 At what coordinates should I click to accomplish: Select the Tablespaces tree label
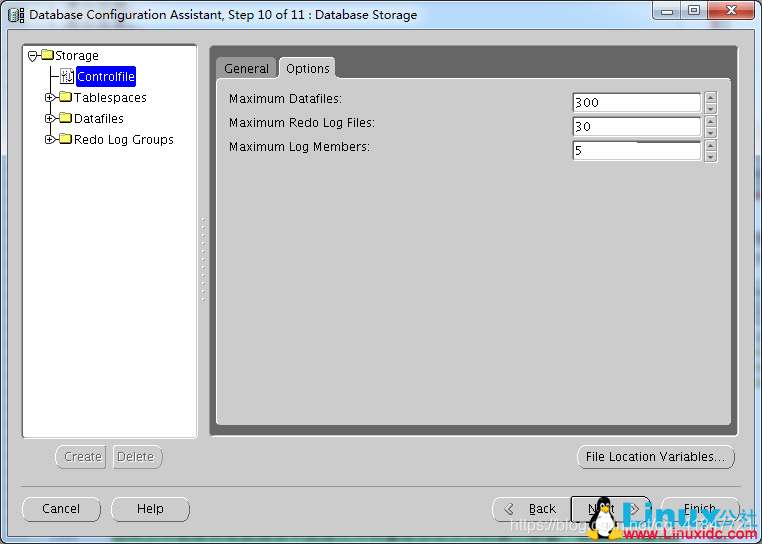point(110,98)
